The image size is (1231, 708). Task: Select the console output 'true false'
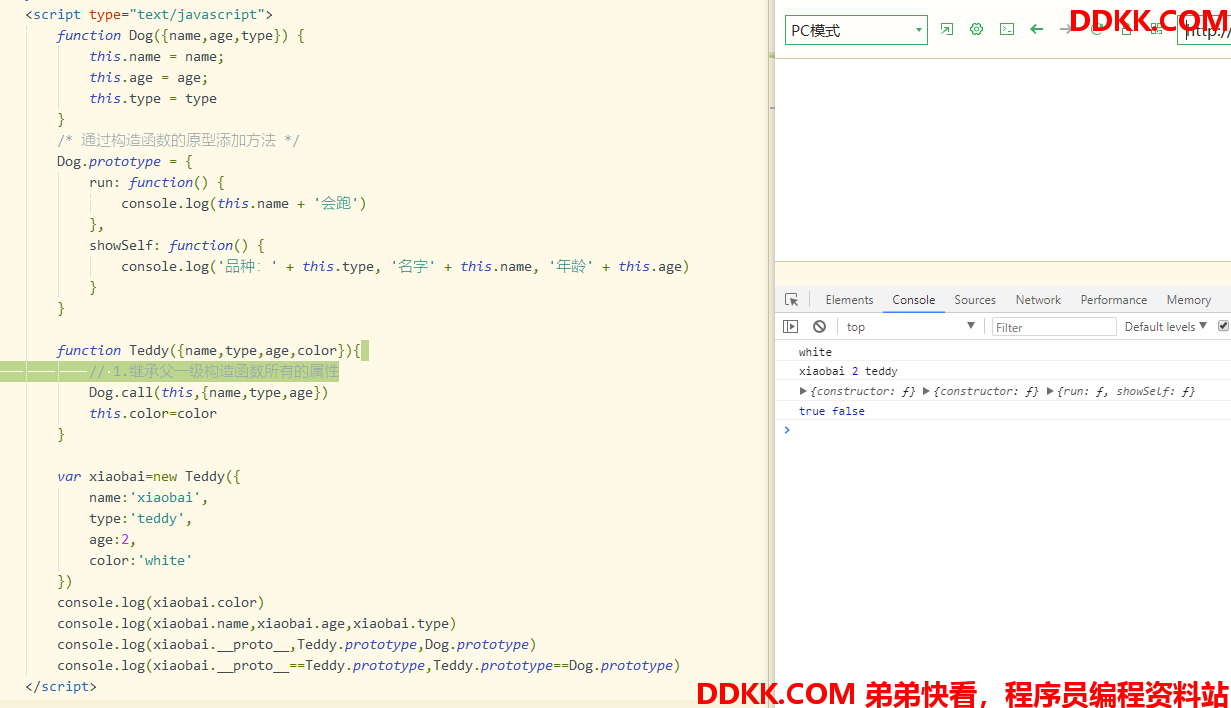832,411
